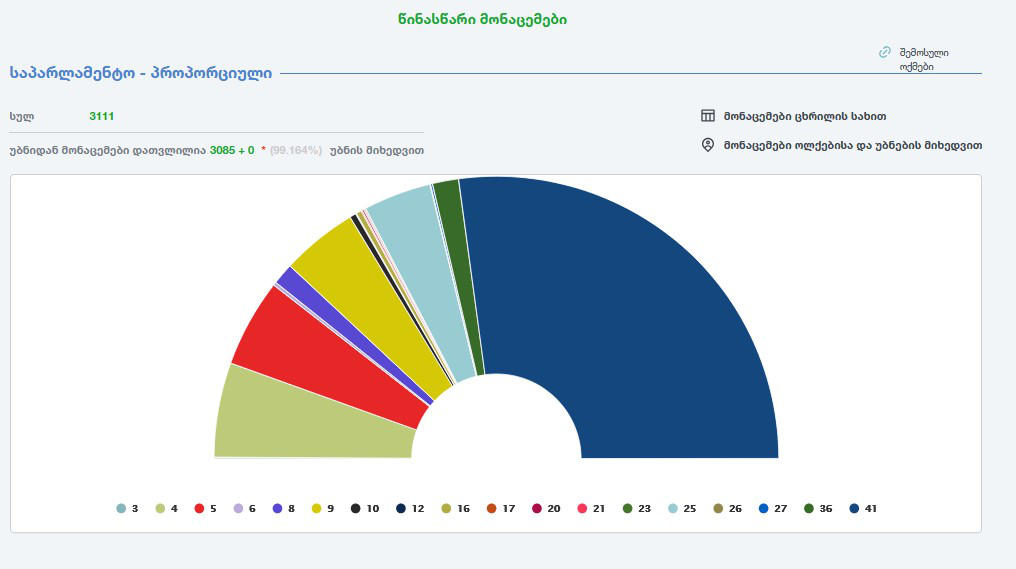Click the chain-link icon beside შემოსული ოქმები
This screenshot has height=569, width=1016.
(884, 52)
